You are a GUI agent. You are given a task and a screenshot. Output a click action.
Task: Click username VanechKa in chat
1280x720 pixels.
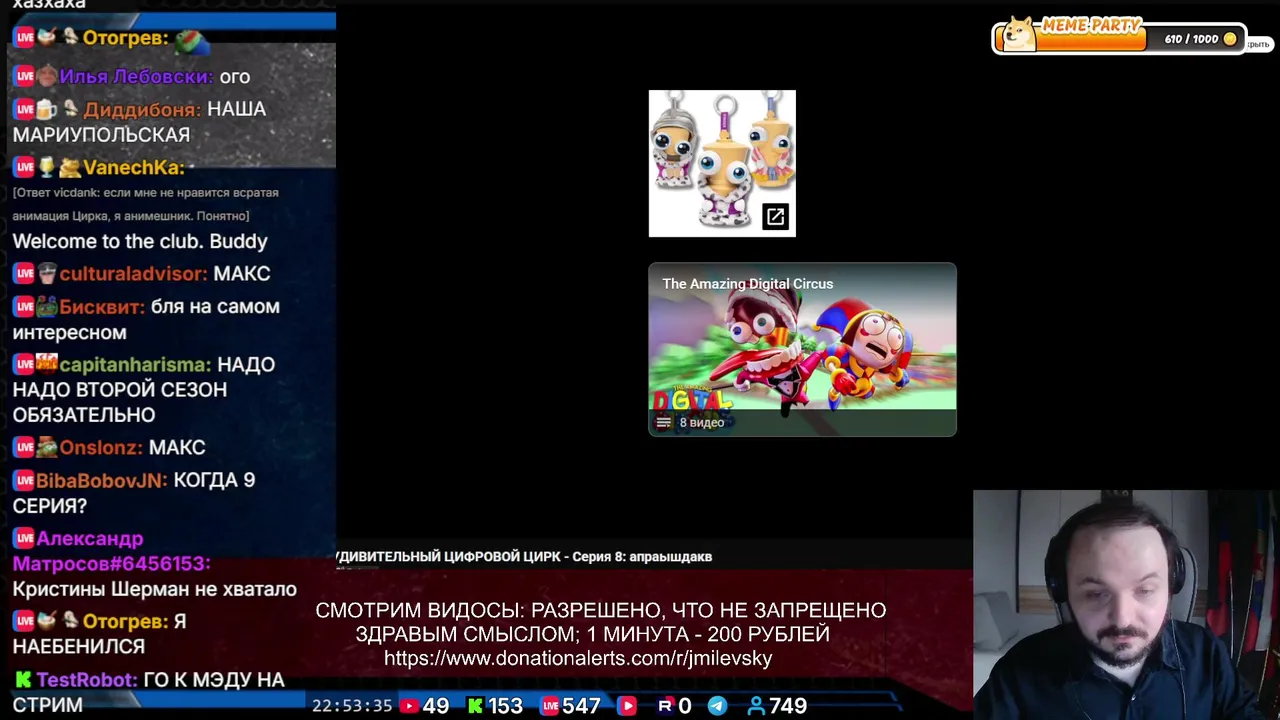134,168
